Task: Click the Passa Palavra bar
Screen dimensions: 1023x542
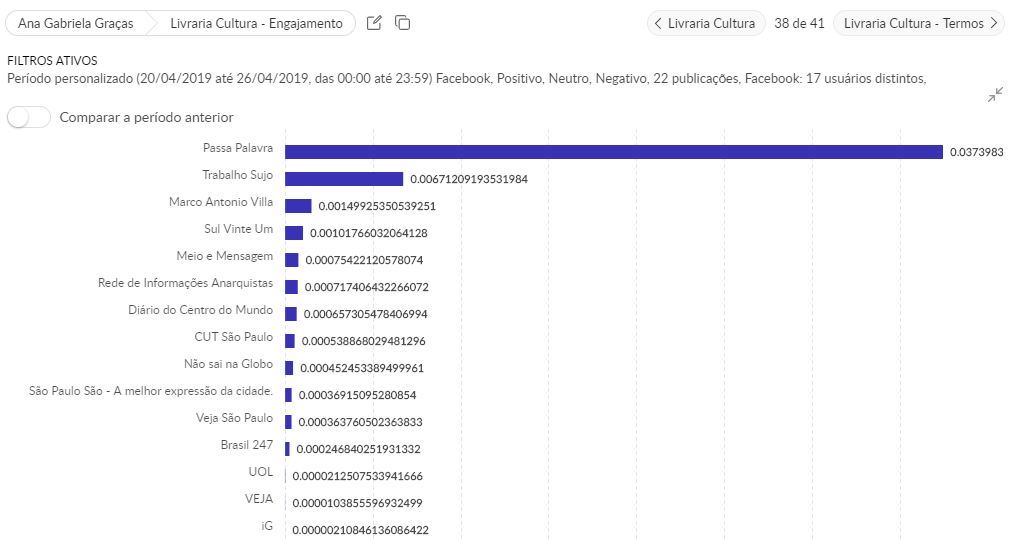Action: pyautogui.click(x=613, y=152)
